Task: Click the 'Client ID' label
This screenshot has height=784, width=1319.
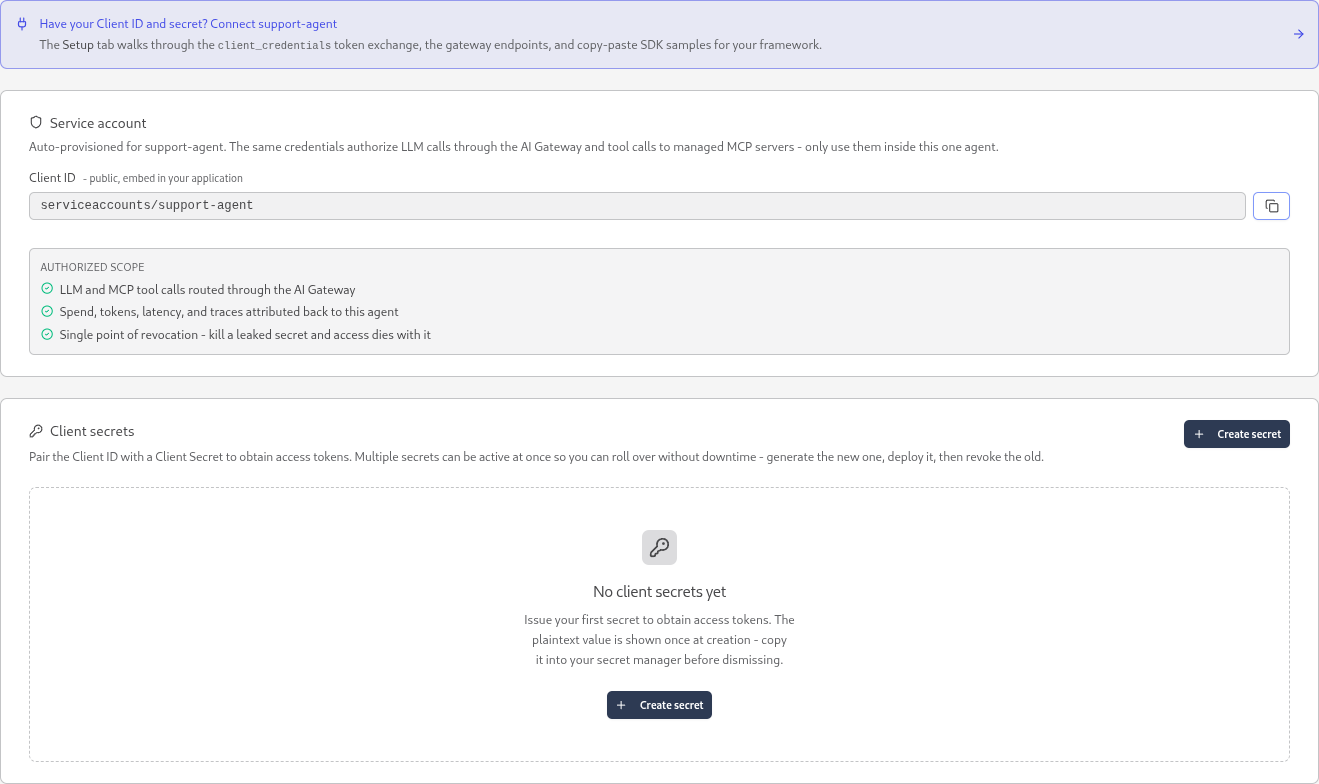Action: coord(52,178)
